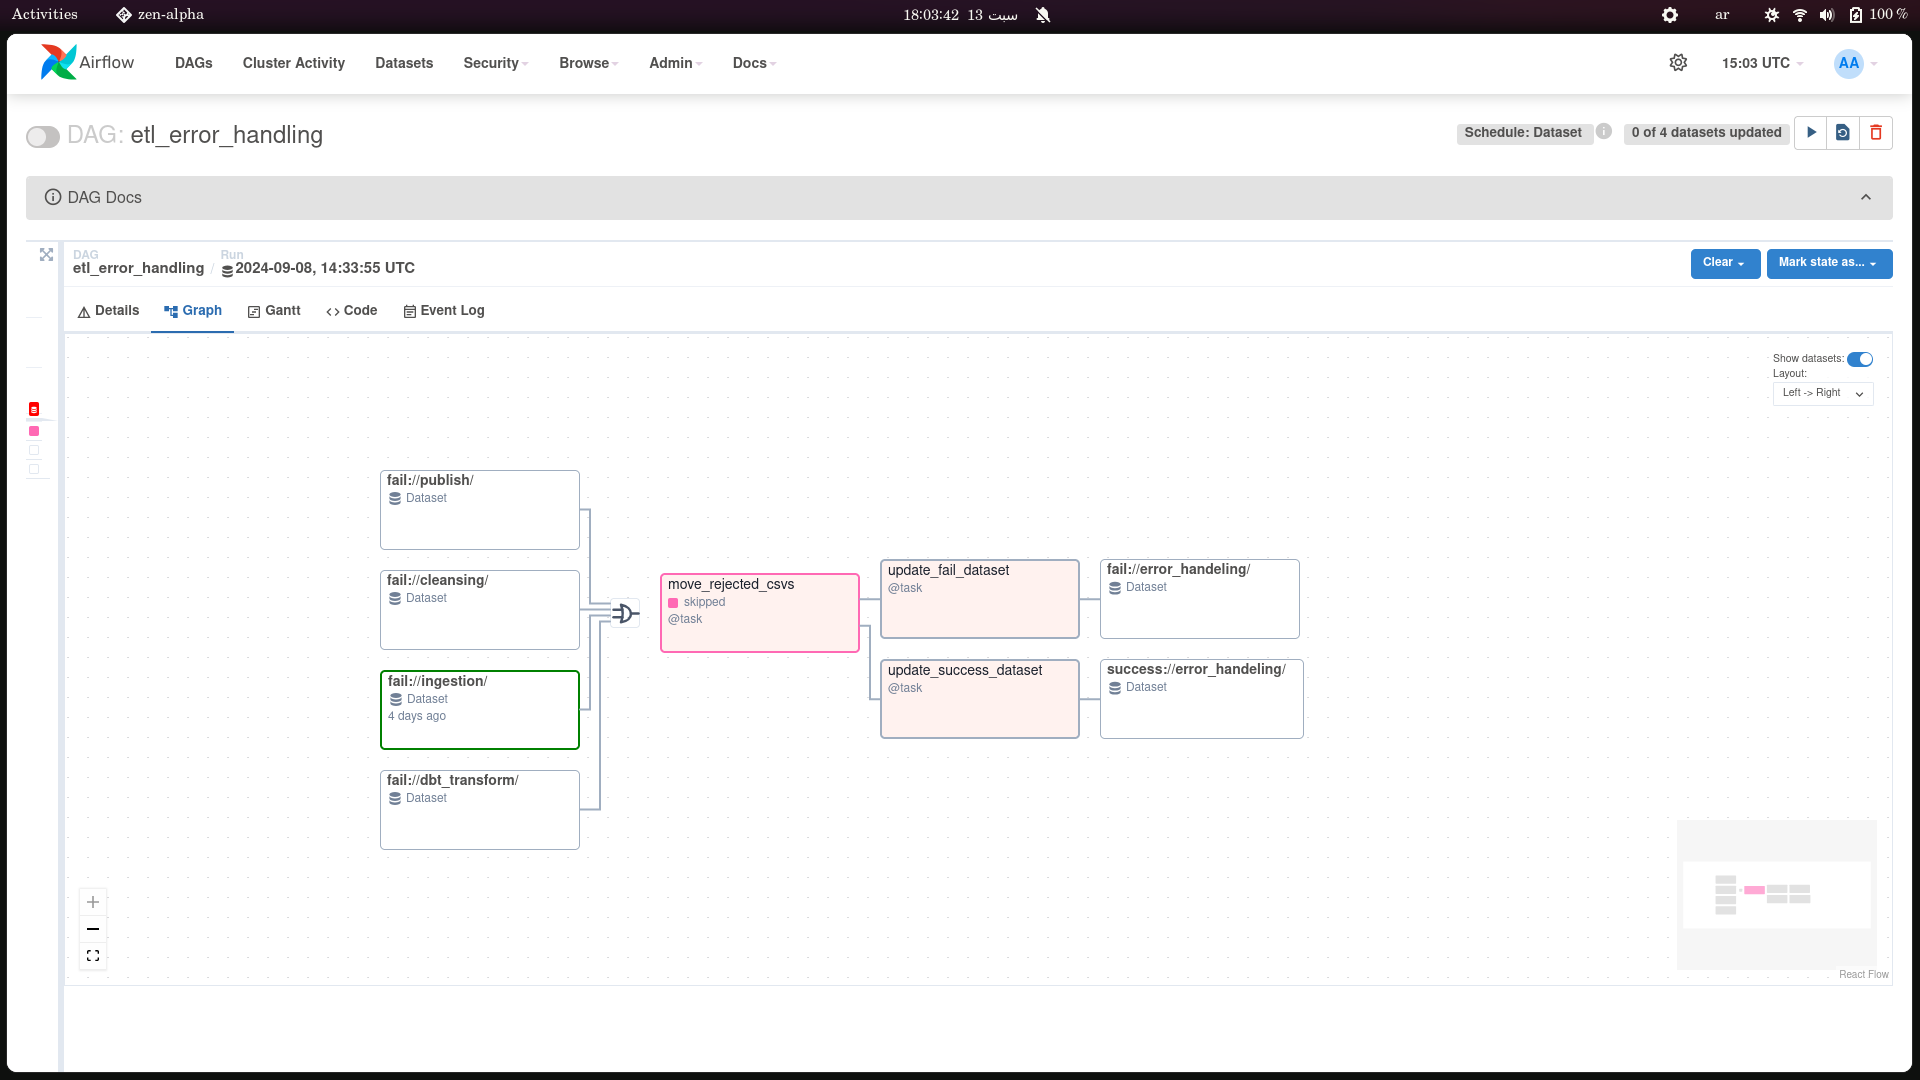The height and width of the screenshot is (1080, 1920).
Task: Open the Datasets page
Action: point(404,63)
